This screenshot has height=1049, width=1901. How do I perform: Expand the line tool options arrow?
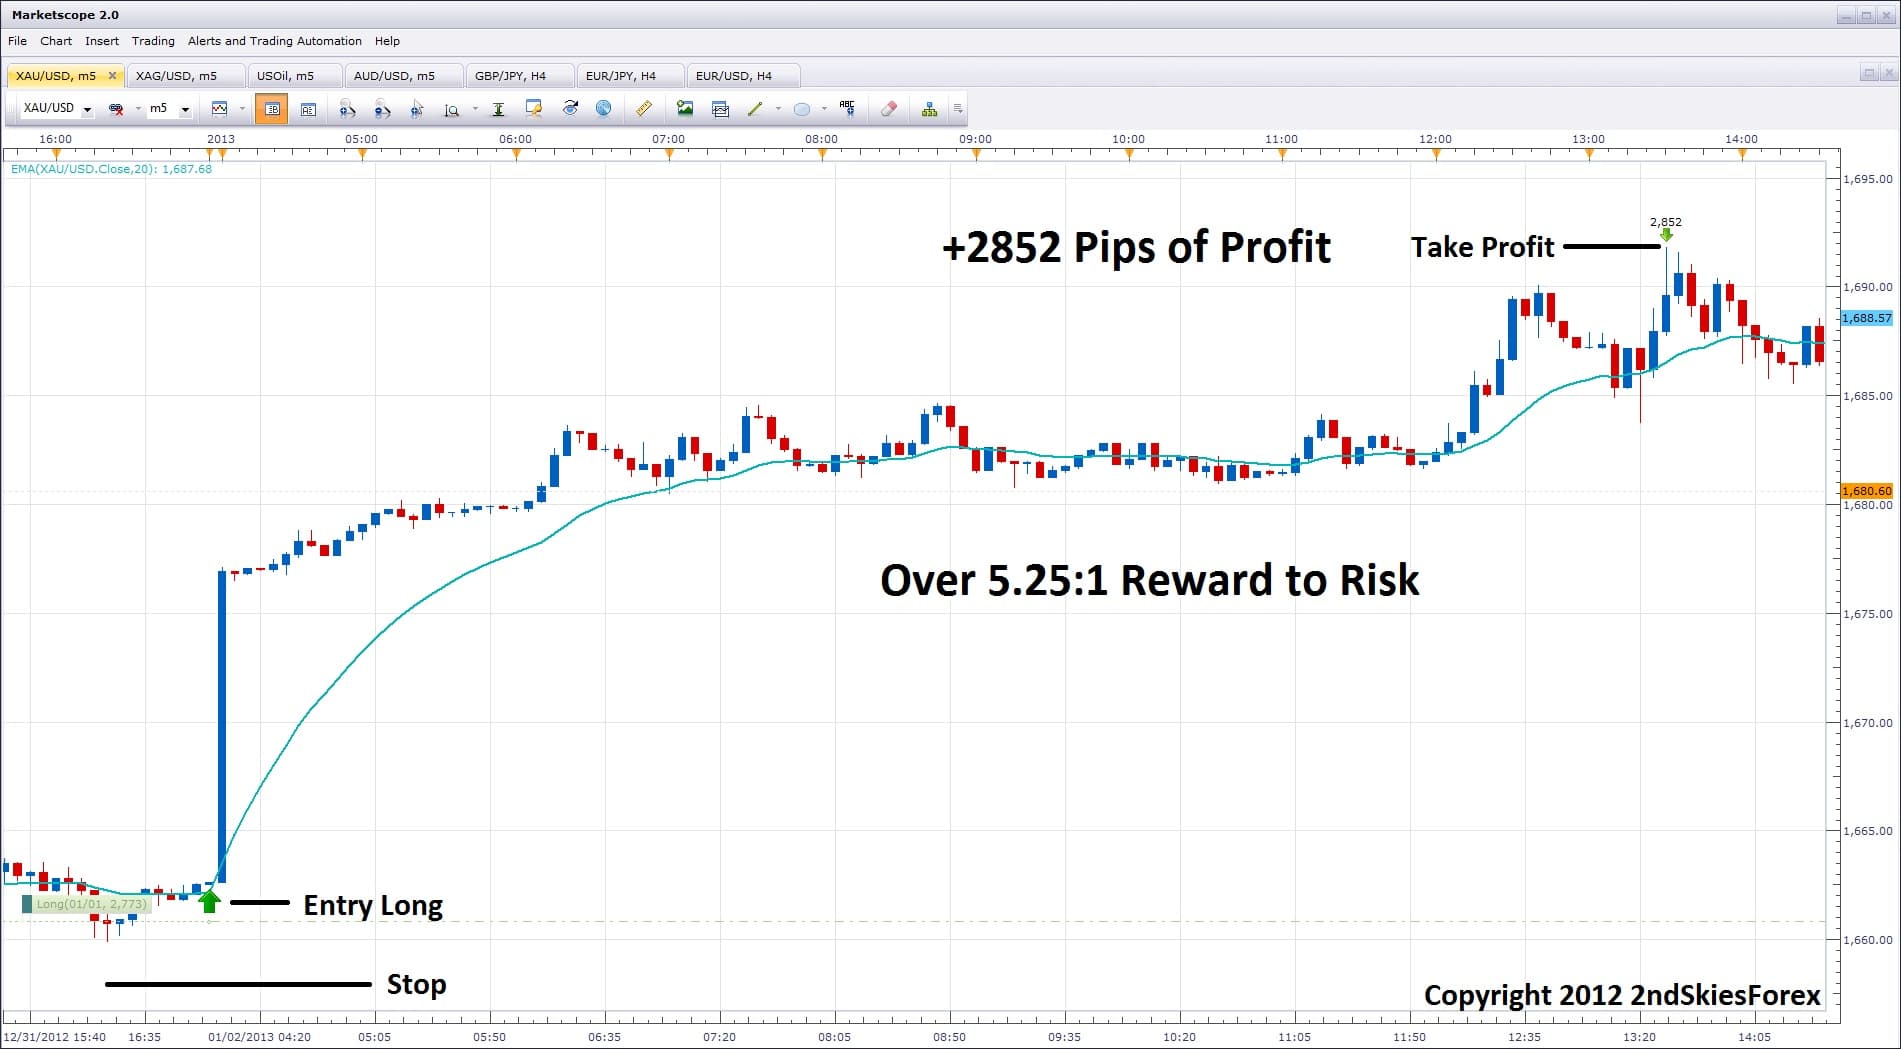click(x=778, y=109)
